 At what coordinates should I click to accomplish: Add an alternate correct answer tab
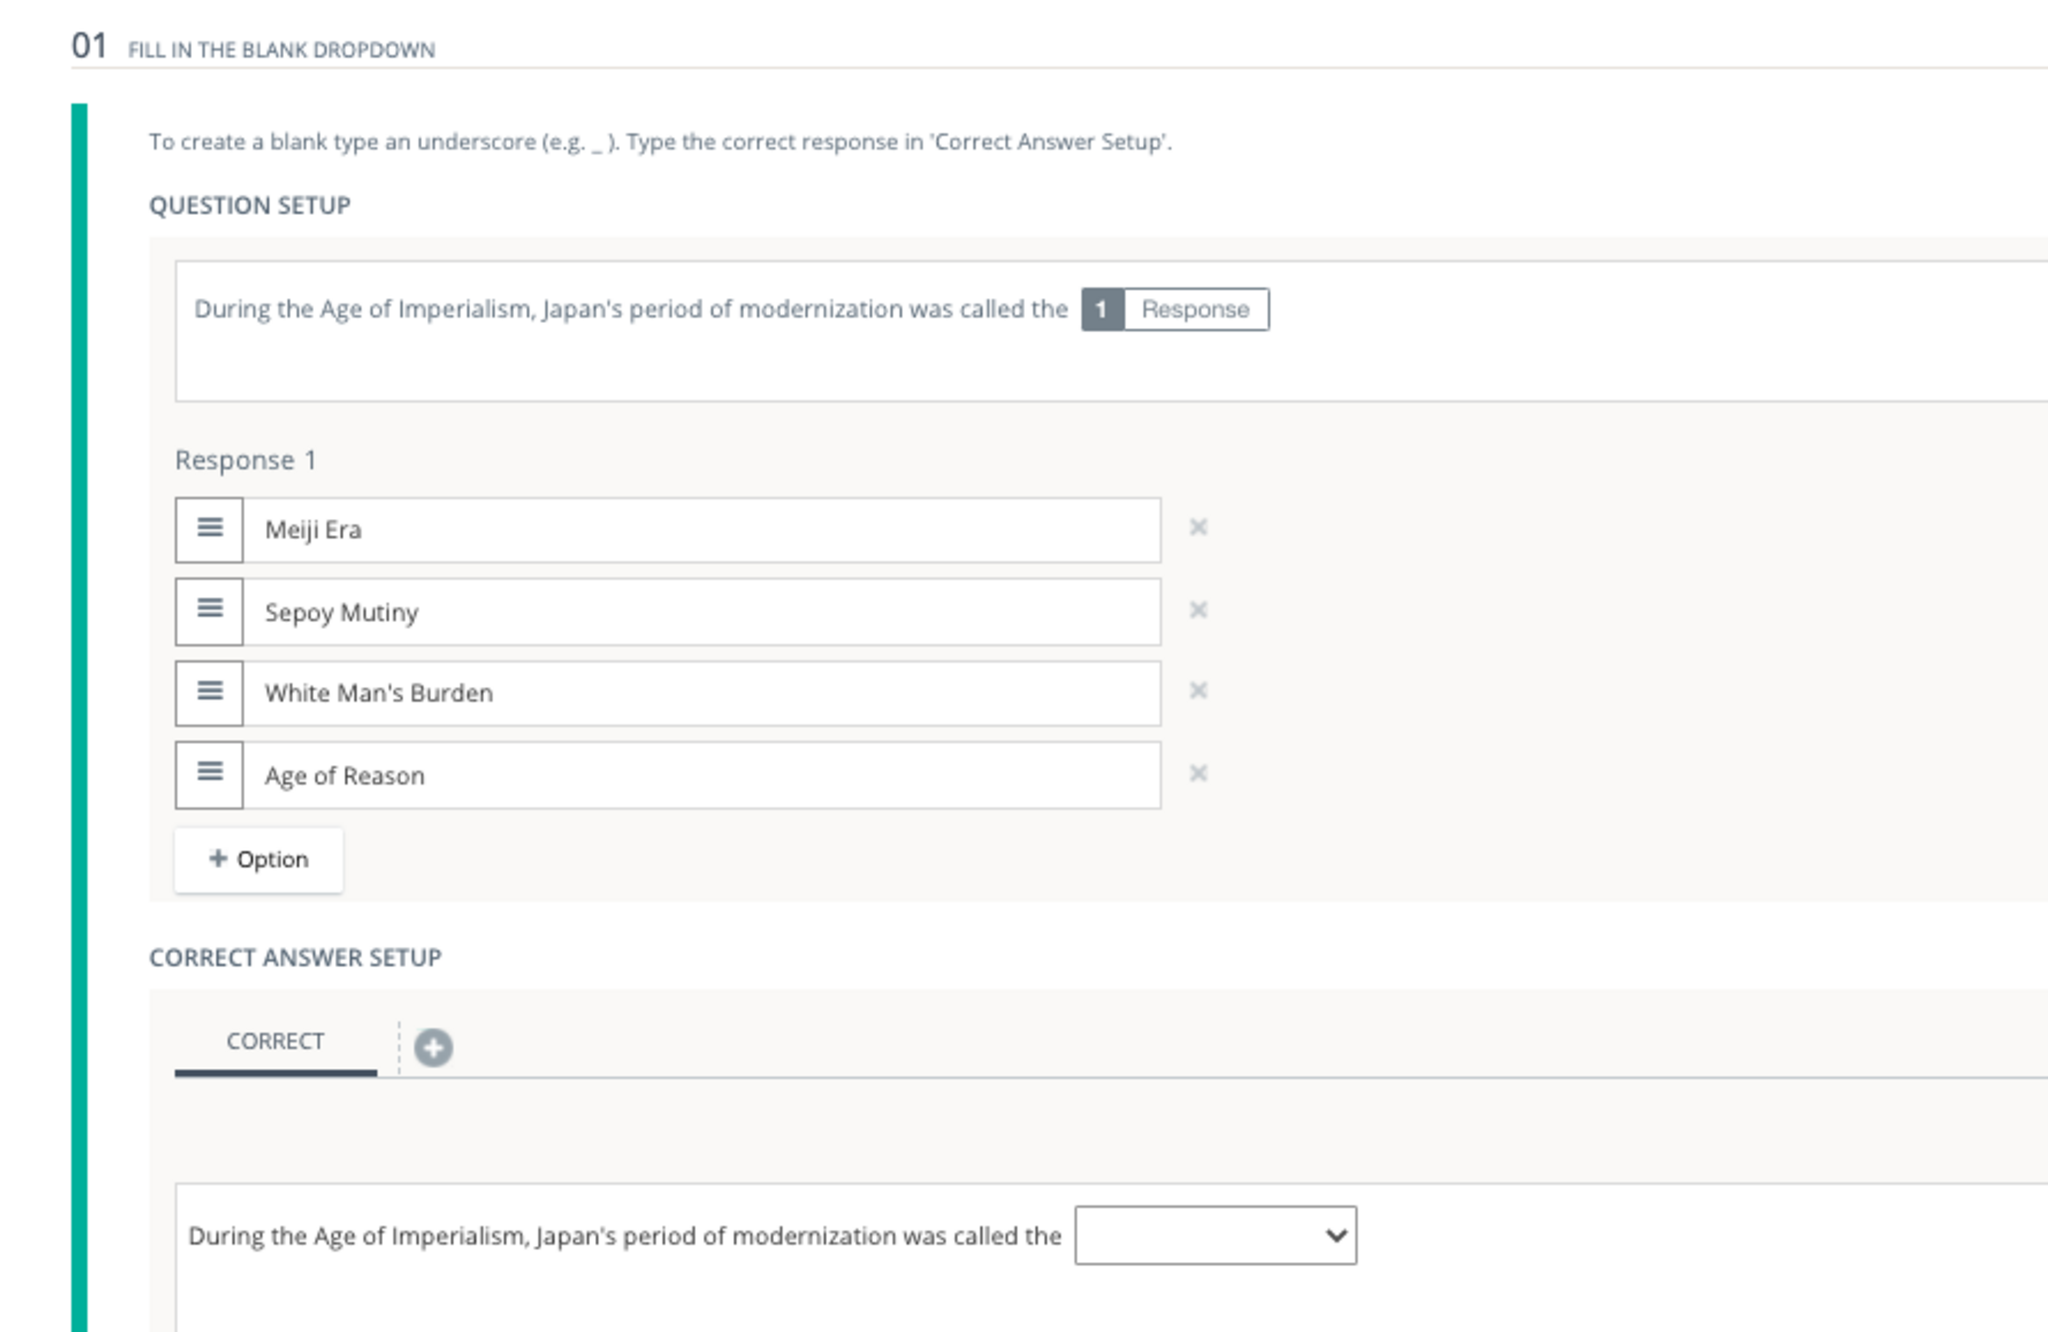click(x=433, y=1047)
